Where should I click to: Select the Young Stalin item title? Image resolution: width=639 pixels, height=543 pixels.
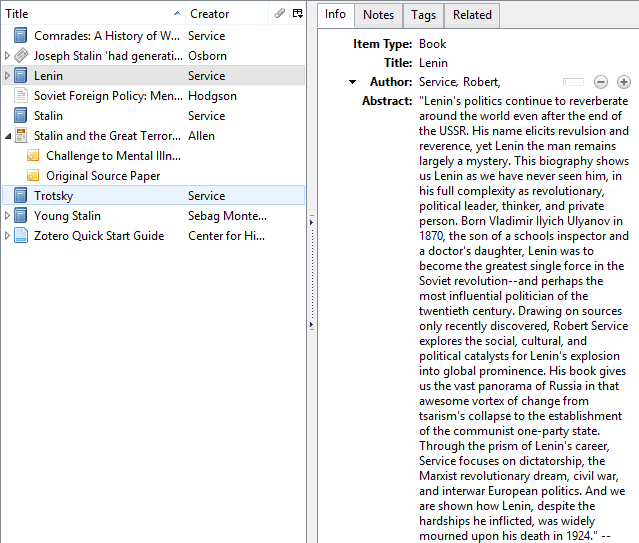(x=67, y=216)
